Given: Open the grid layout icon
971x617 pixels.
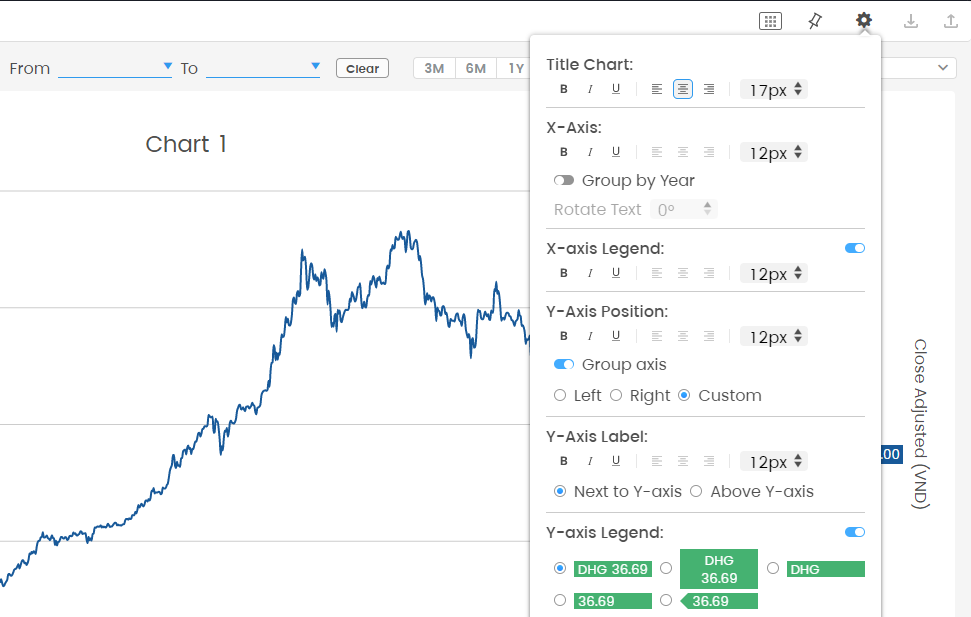Looking at the screenshot, I should tap(770, 21).
